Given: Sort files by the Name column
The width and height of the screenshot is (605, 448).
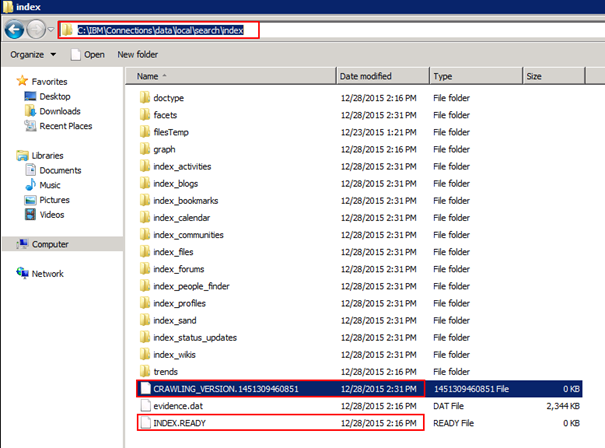Looking at the screenshot, I should point(148,76).
